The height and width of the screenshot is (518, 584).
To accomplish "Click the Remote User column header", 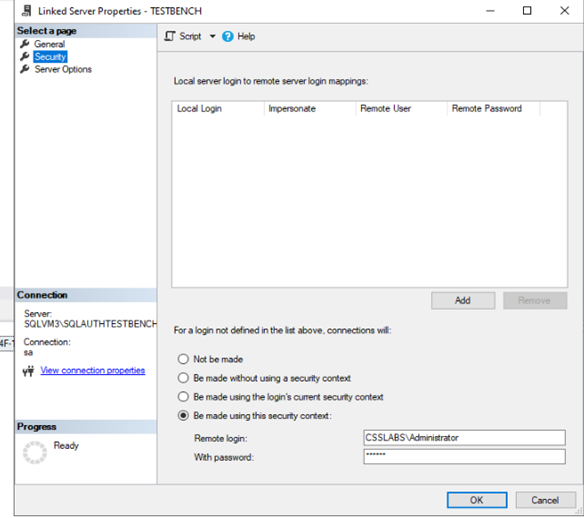I will coord(401,109).
